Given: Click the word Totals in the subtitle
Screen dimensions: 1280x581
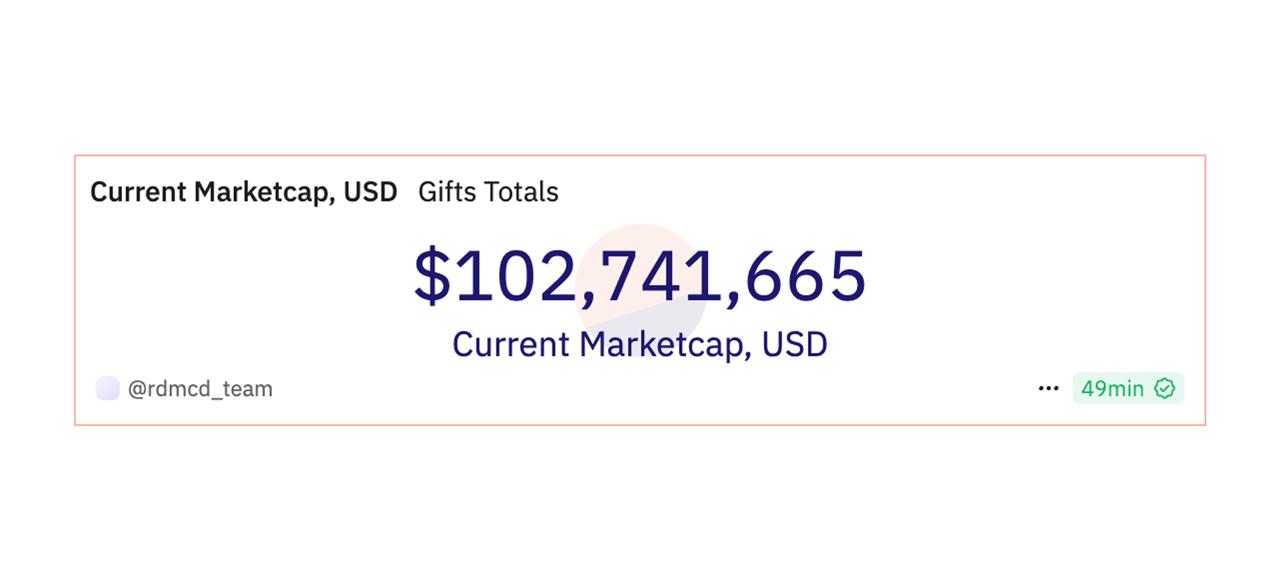Looking at the screenshot, I should (523, 191).
